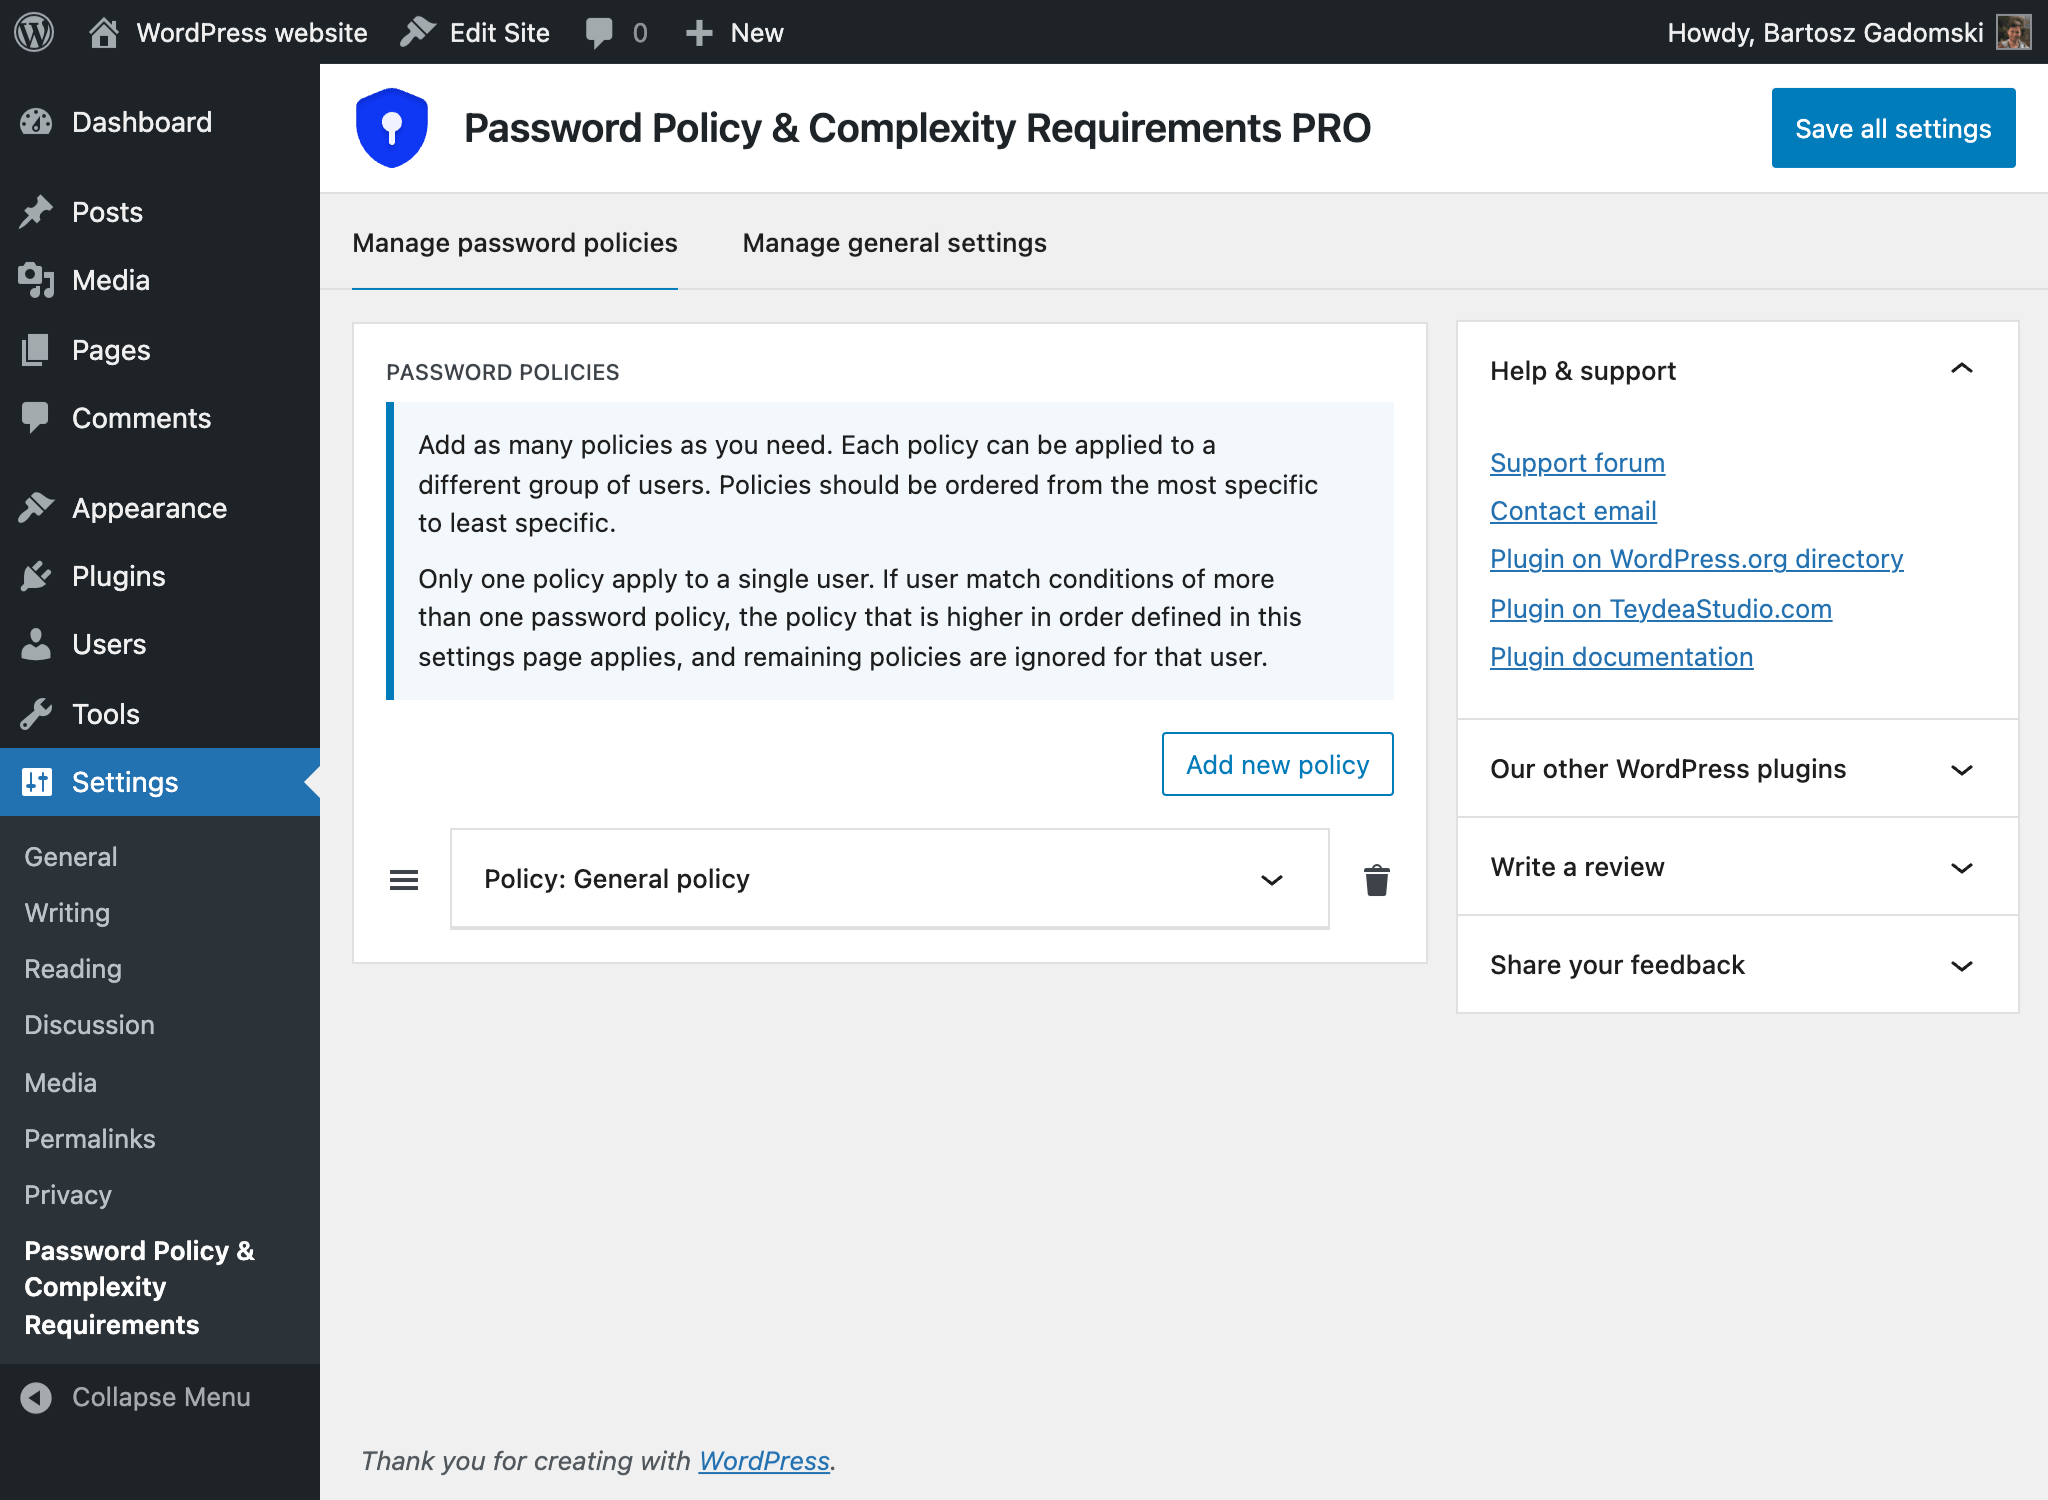Click the Pages sidebar icon
The image size is (2048, 1500).
(x=36, y=350)
